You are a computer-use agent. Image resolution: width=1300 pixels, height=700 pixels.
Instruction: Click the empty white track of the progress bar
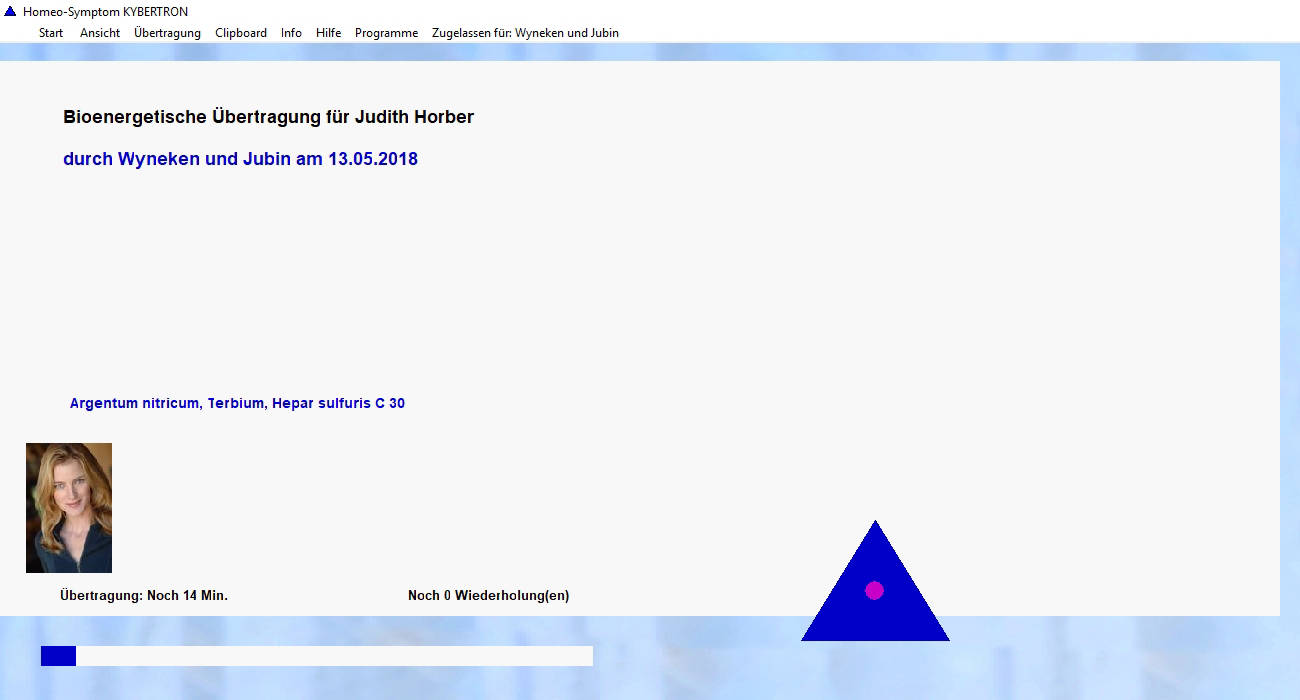pos(334,656)
